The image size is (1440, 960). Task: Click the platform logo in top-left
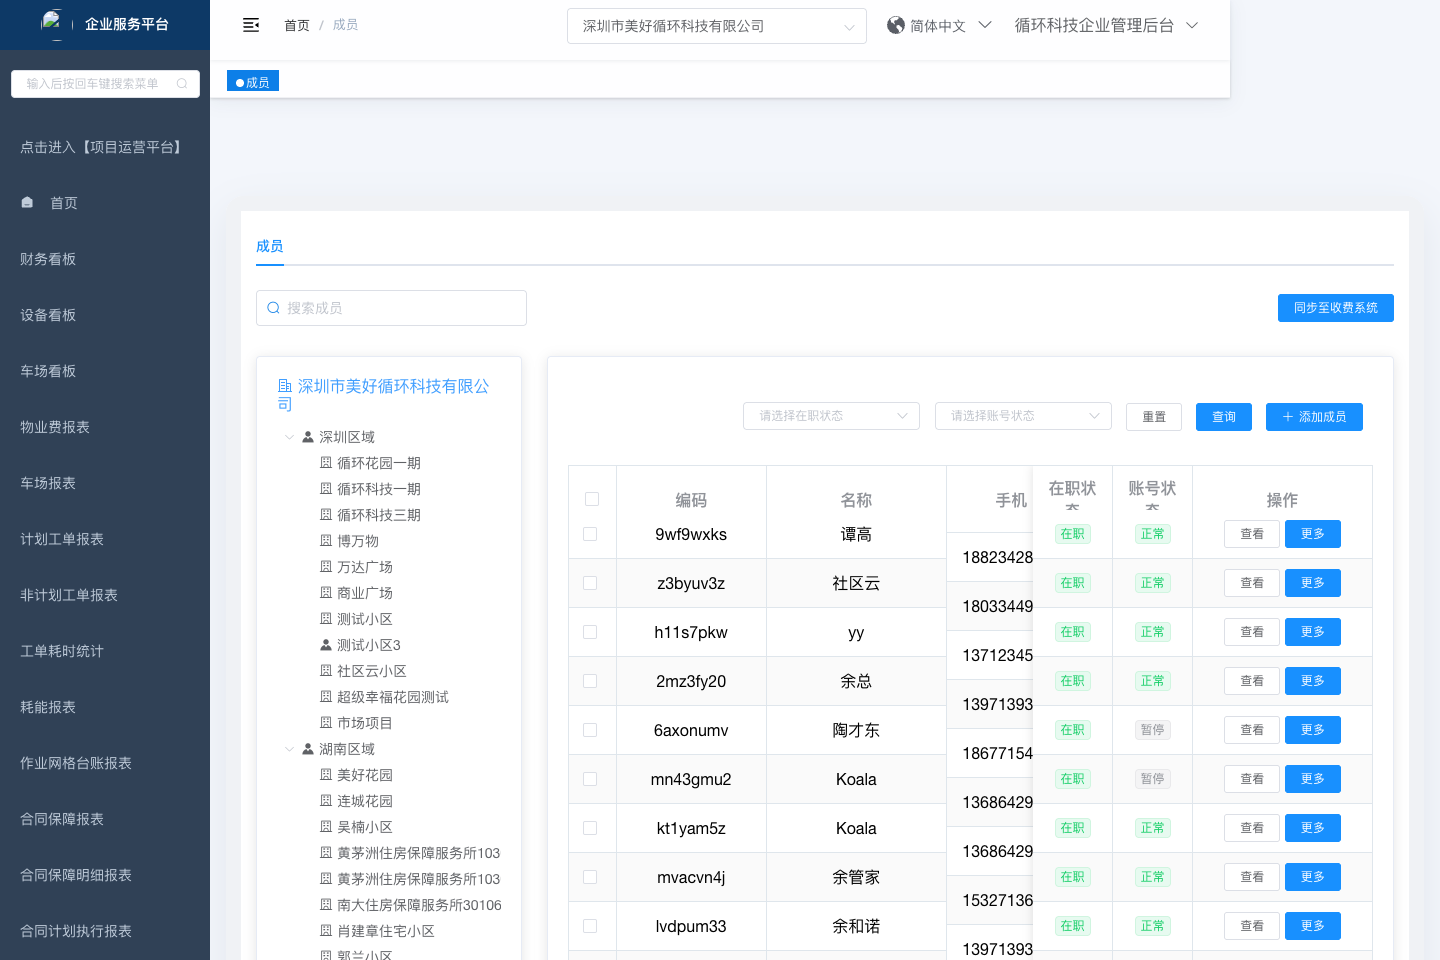click(x=52, y=22)
